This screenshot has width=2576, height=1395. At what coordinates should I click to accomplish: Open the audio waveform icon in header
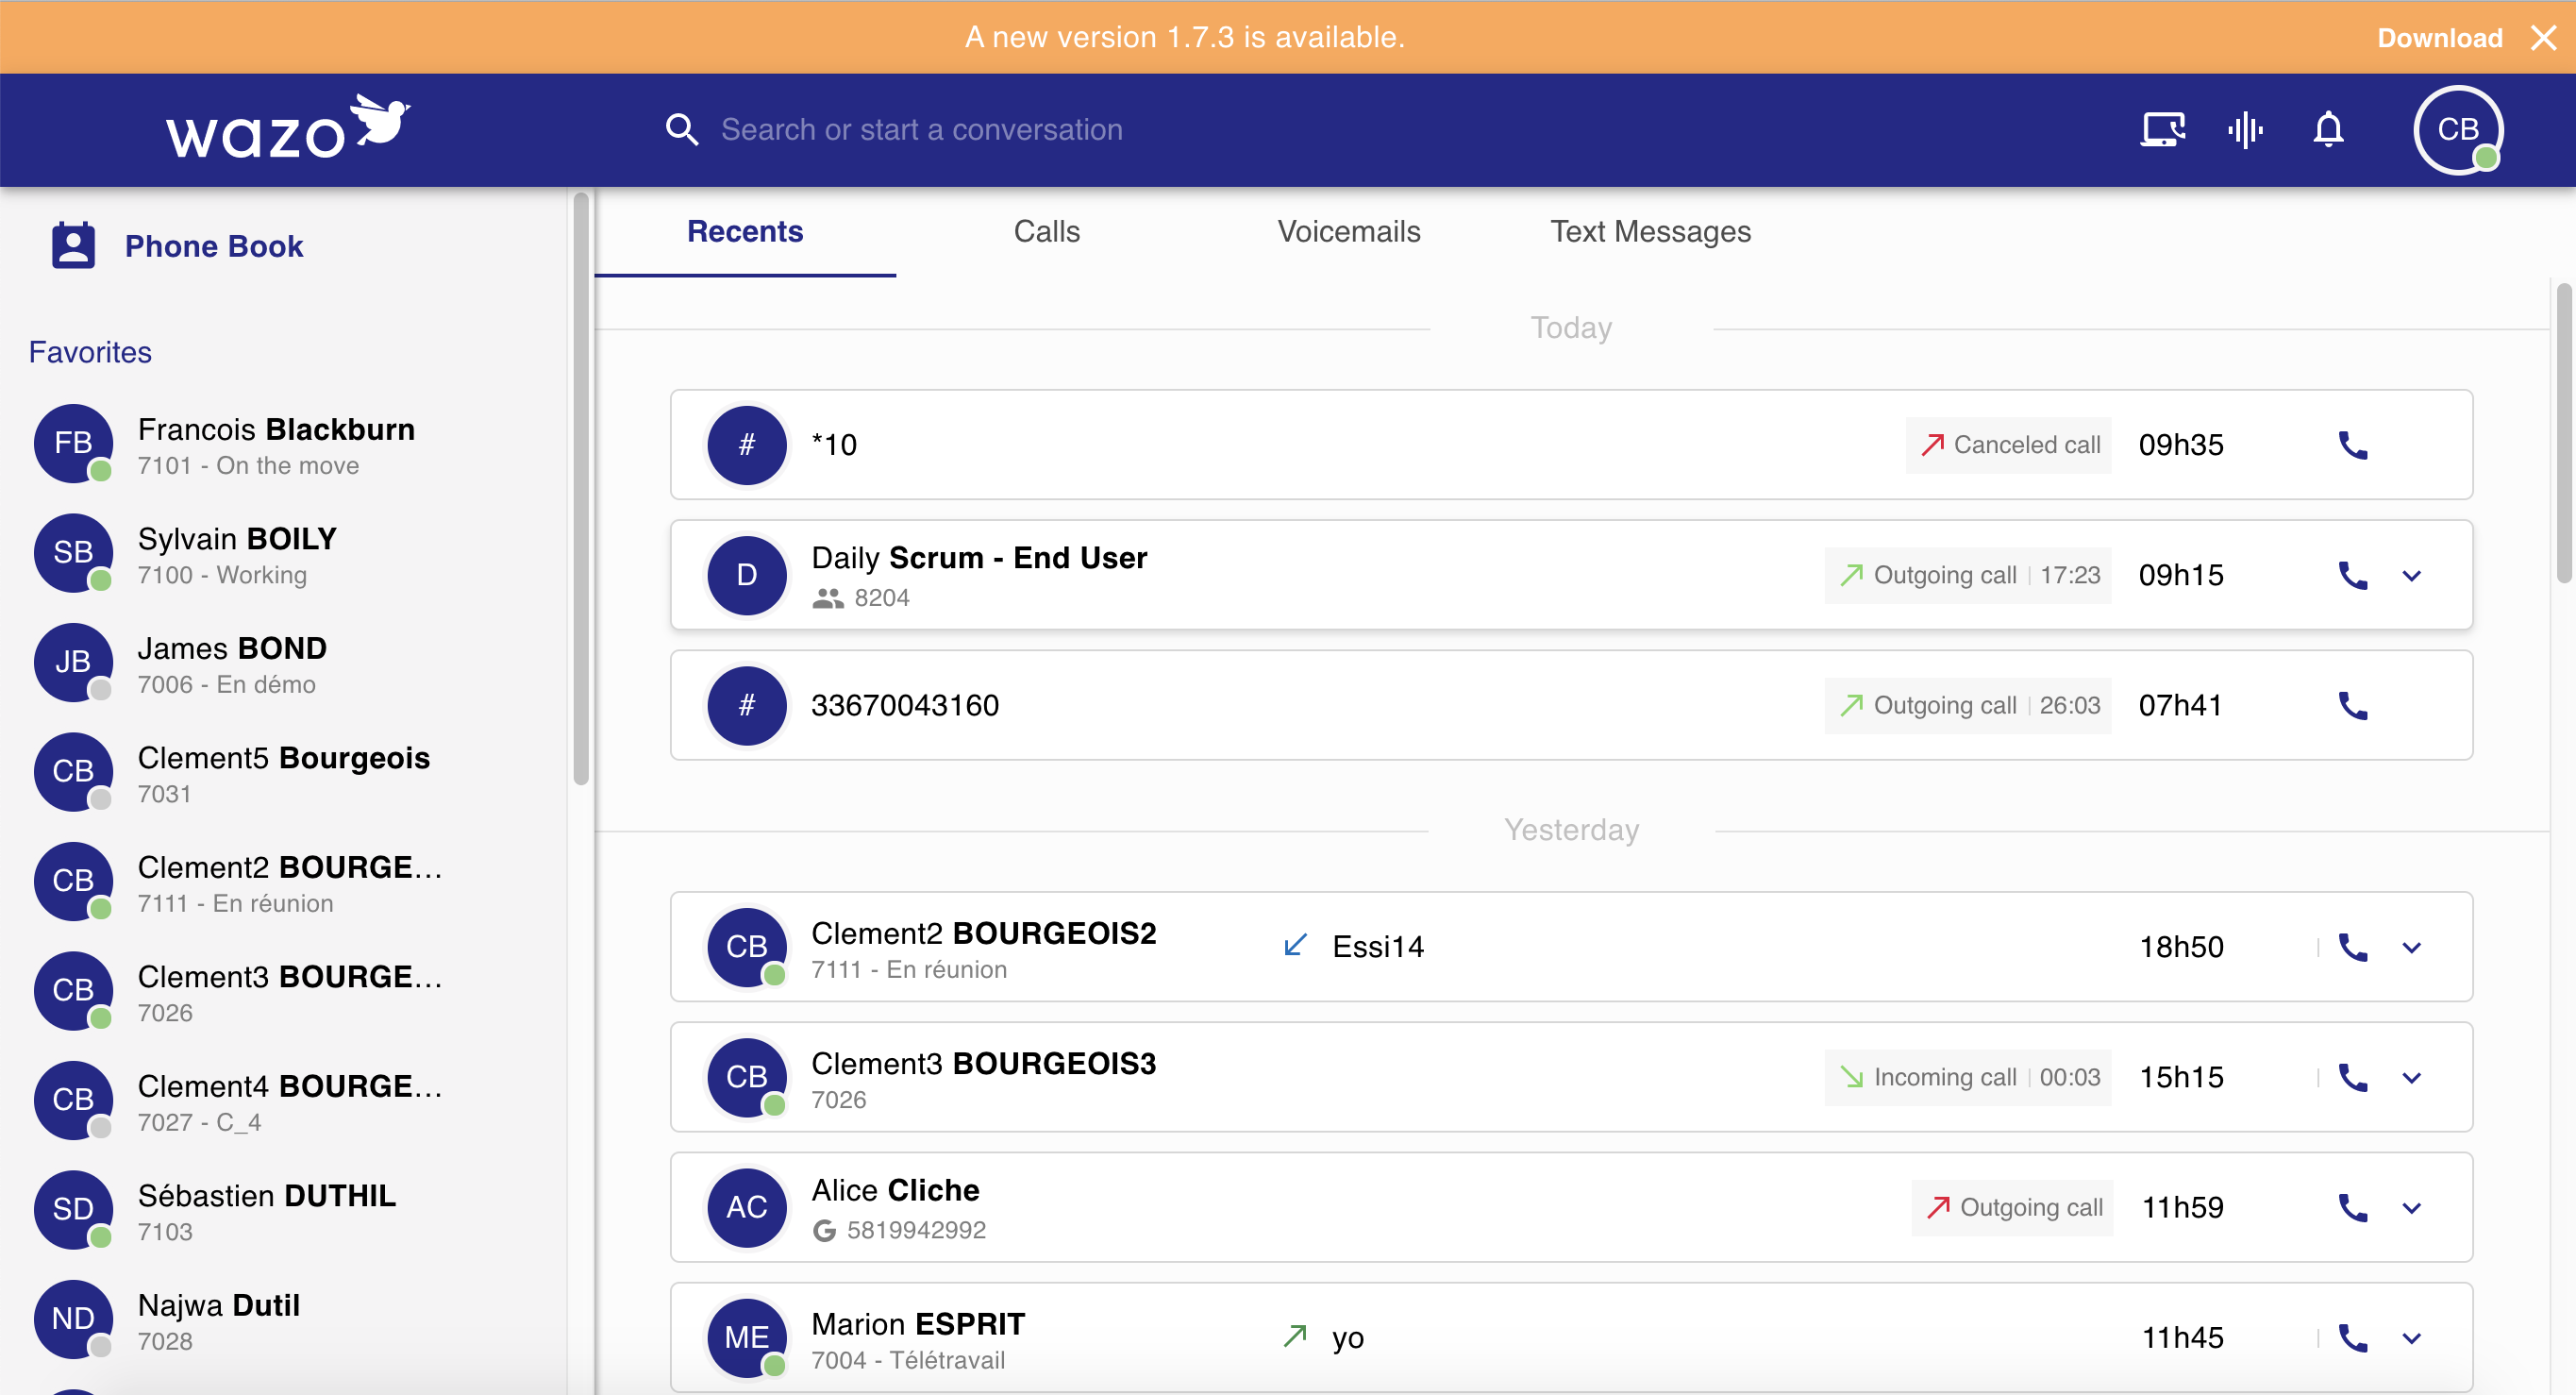click(x=2245, y=130)
